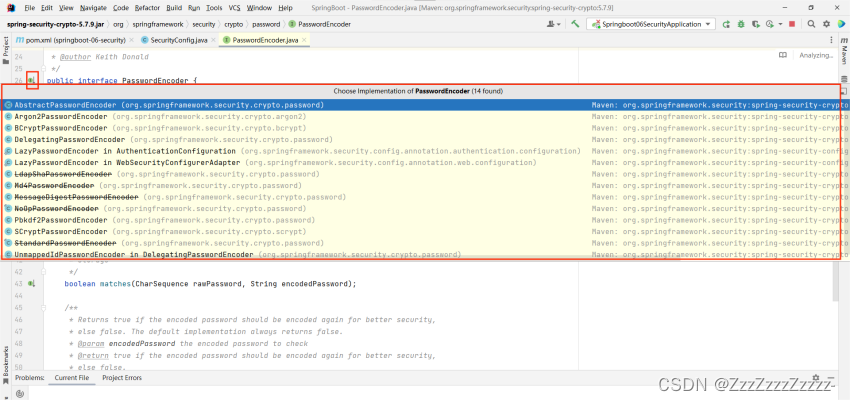851x401 pixels.
Task: Open the Window menu
Action: pyautogui.click(x=259, y=8)
